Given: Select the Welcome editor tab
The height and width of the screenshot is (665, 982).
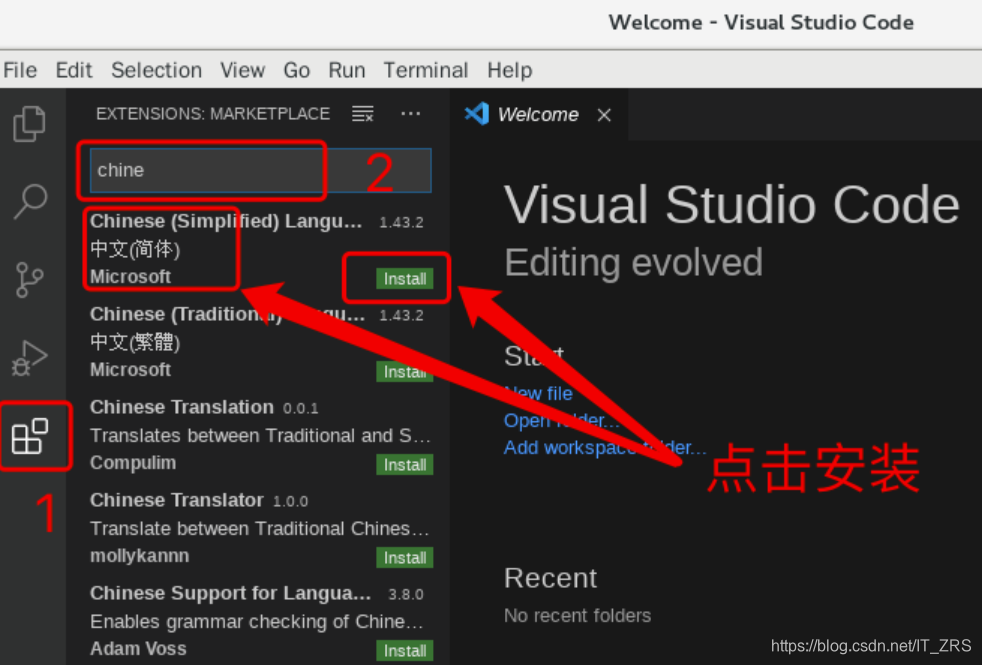Looking at the screenshot, I should [x=538, y=115].
